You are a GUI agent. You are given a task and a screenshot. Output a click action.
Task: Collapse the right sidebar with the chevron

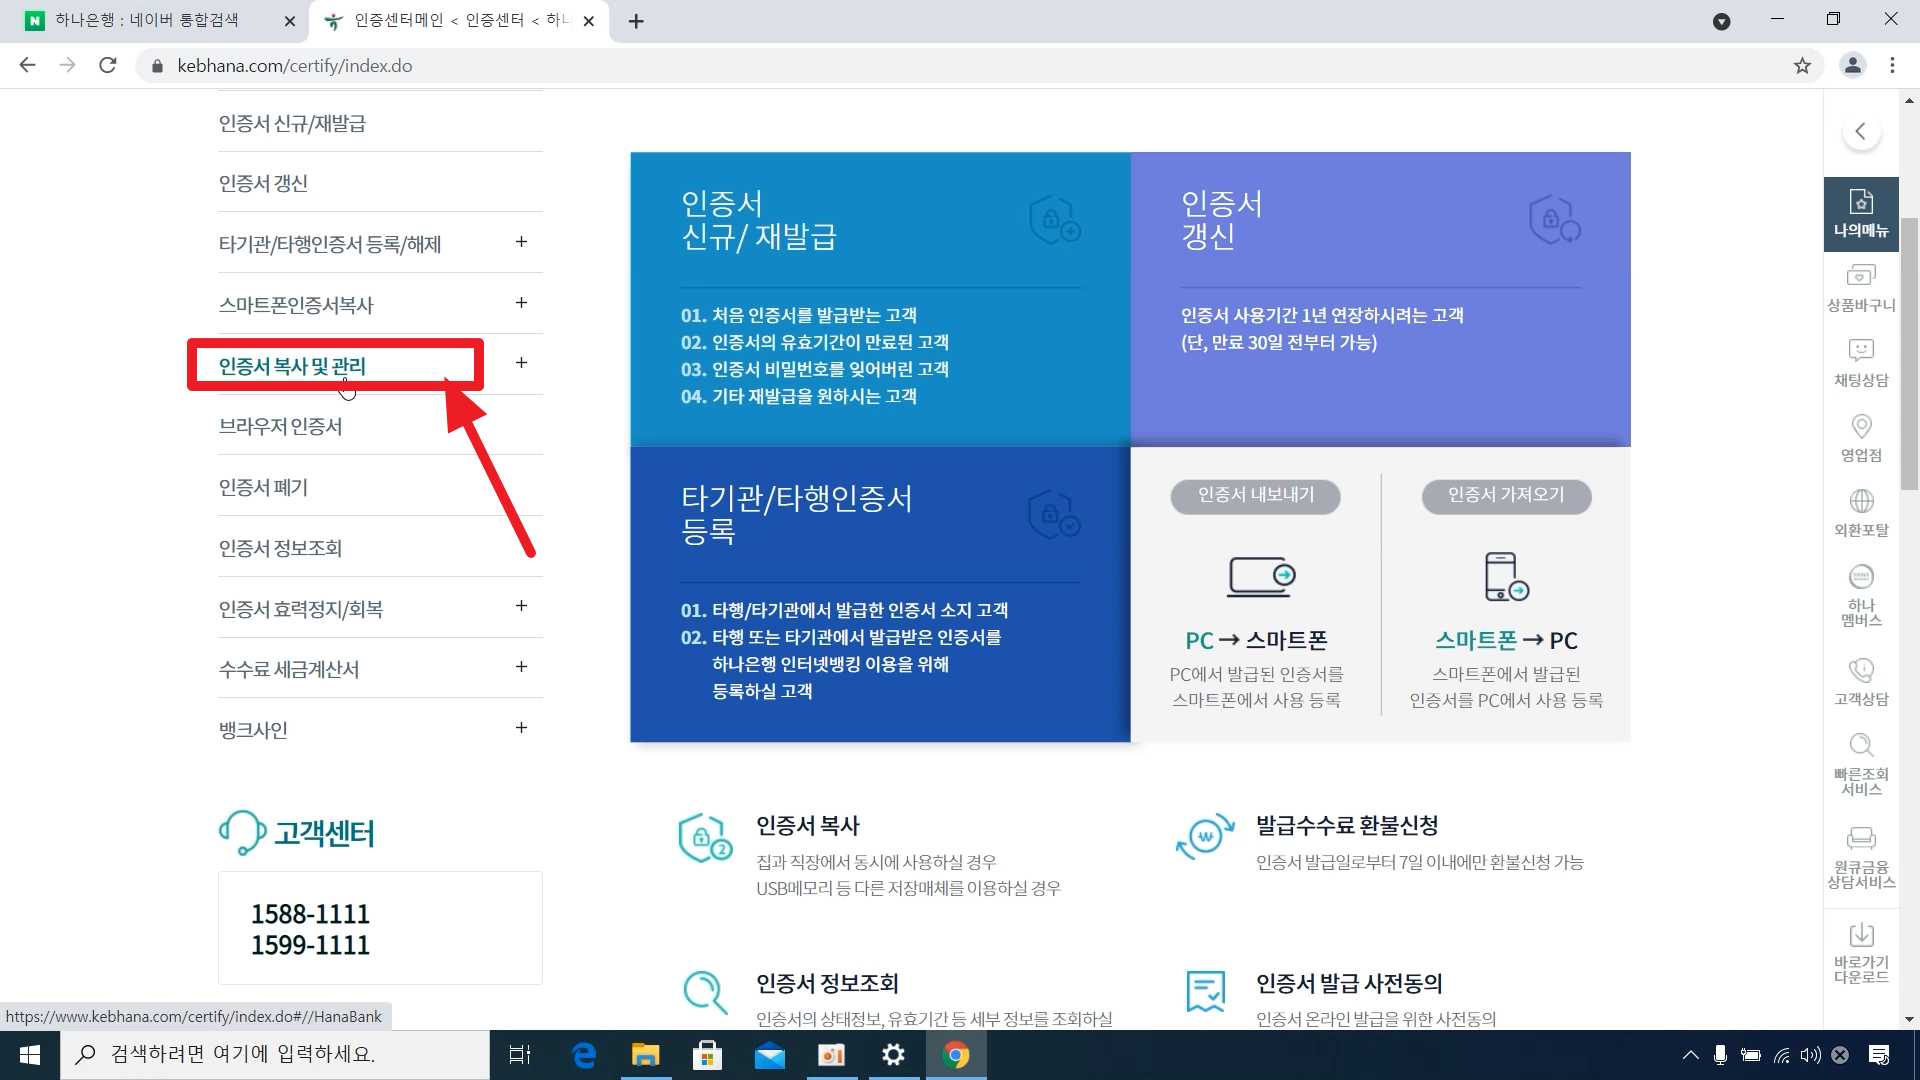click(x=1860, y=132)
